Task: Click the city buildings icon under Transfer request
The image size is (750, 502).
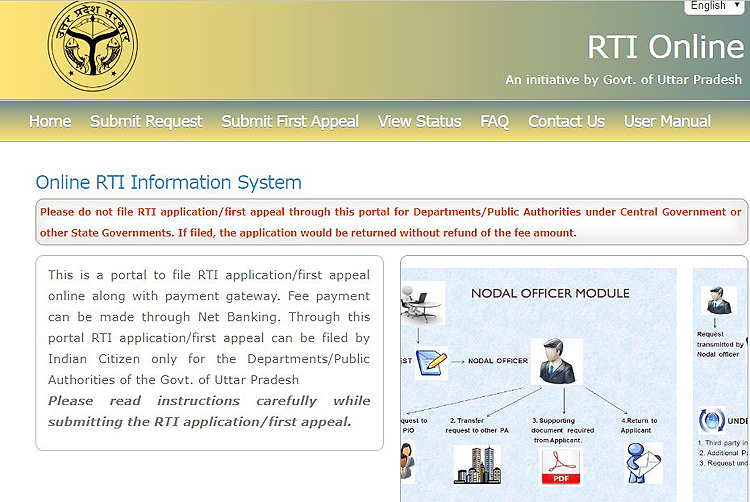Action: click(477, 464)
